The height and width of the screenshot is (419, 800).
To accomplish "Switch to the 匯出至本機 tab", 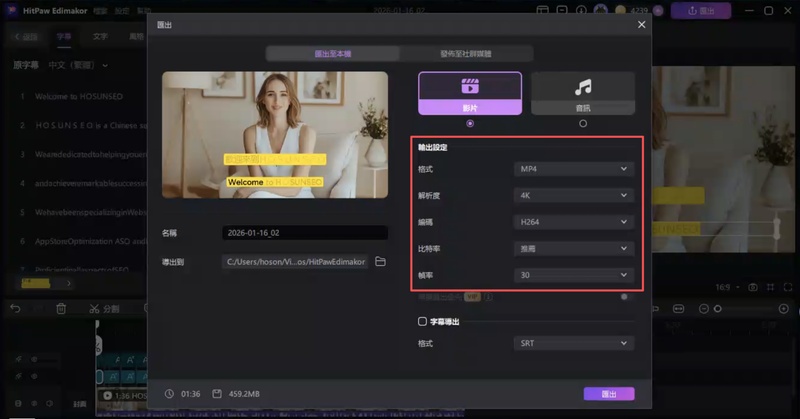I will click(333, 54).
